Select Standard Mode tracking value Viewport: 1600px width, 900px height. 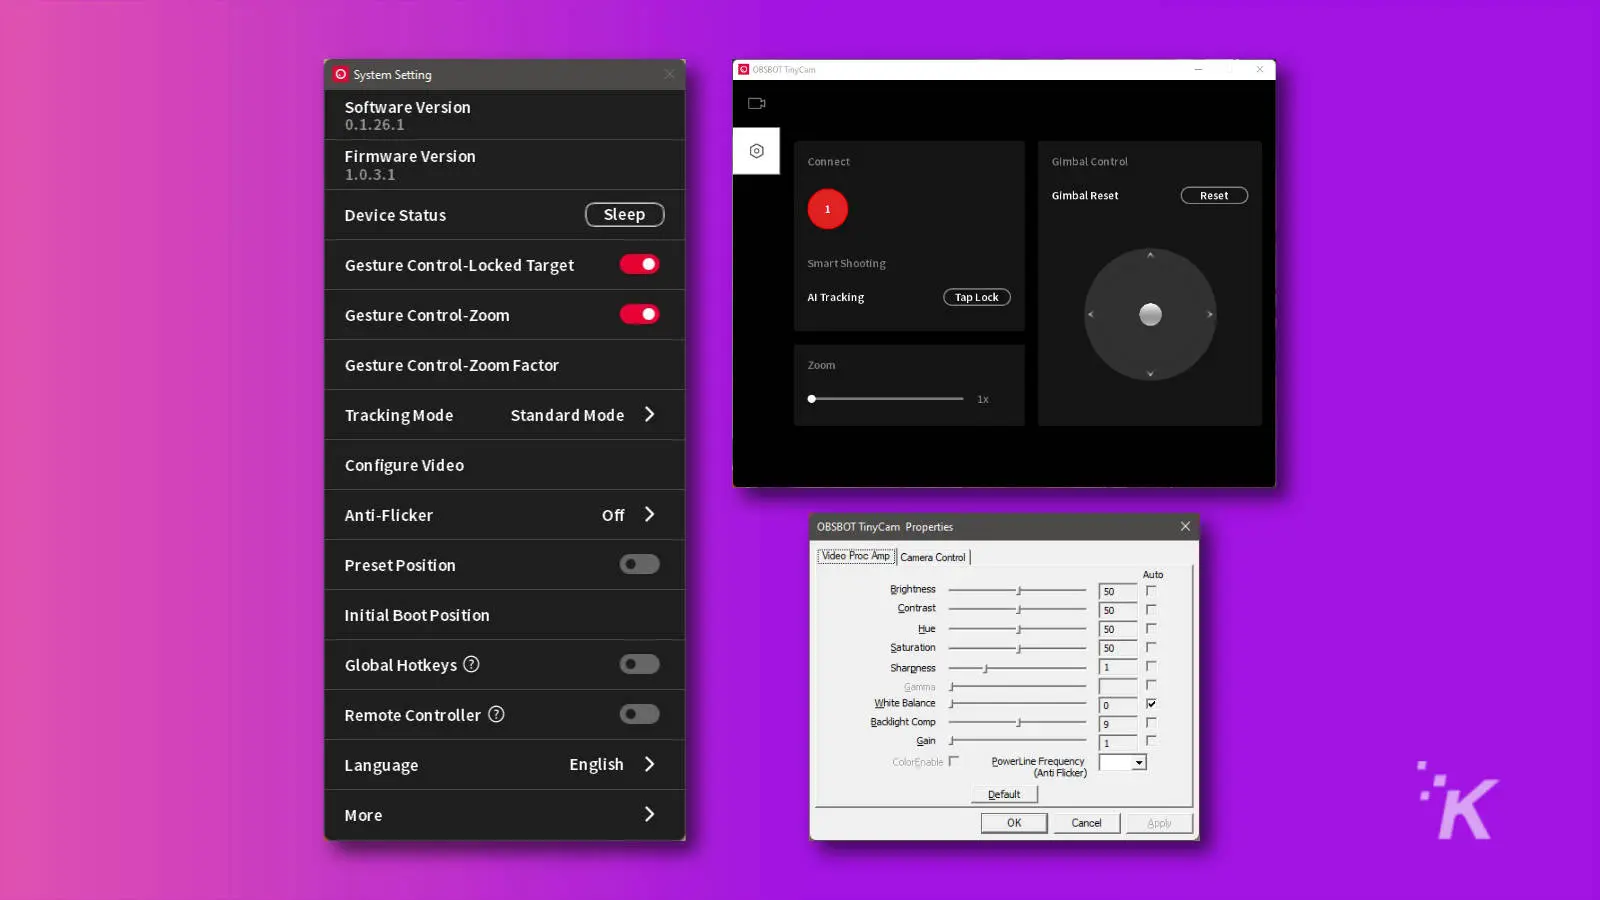coord(567,415)
